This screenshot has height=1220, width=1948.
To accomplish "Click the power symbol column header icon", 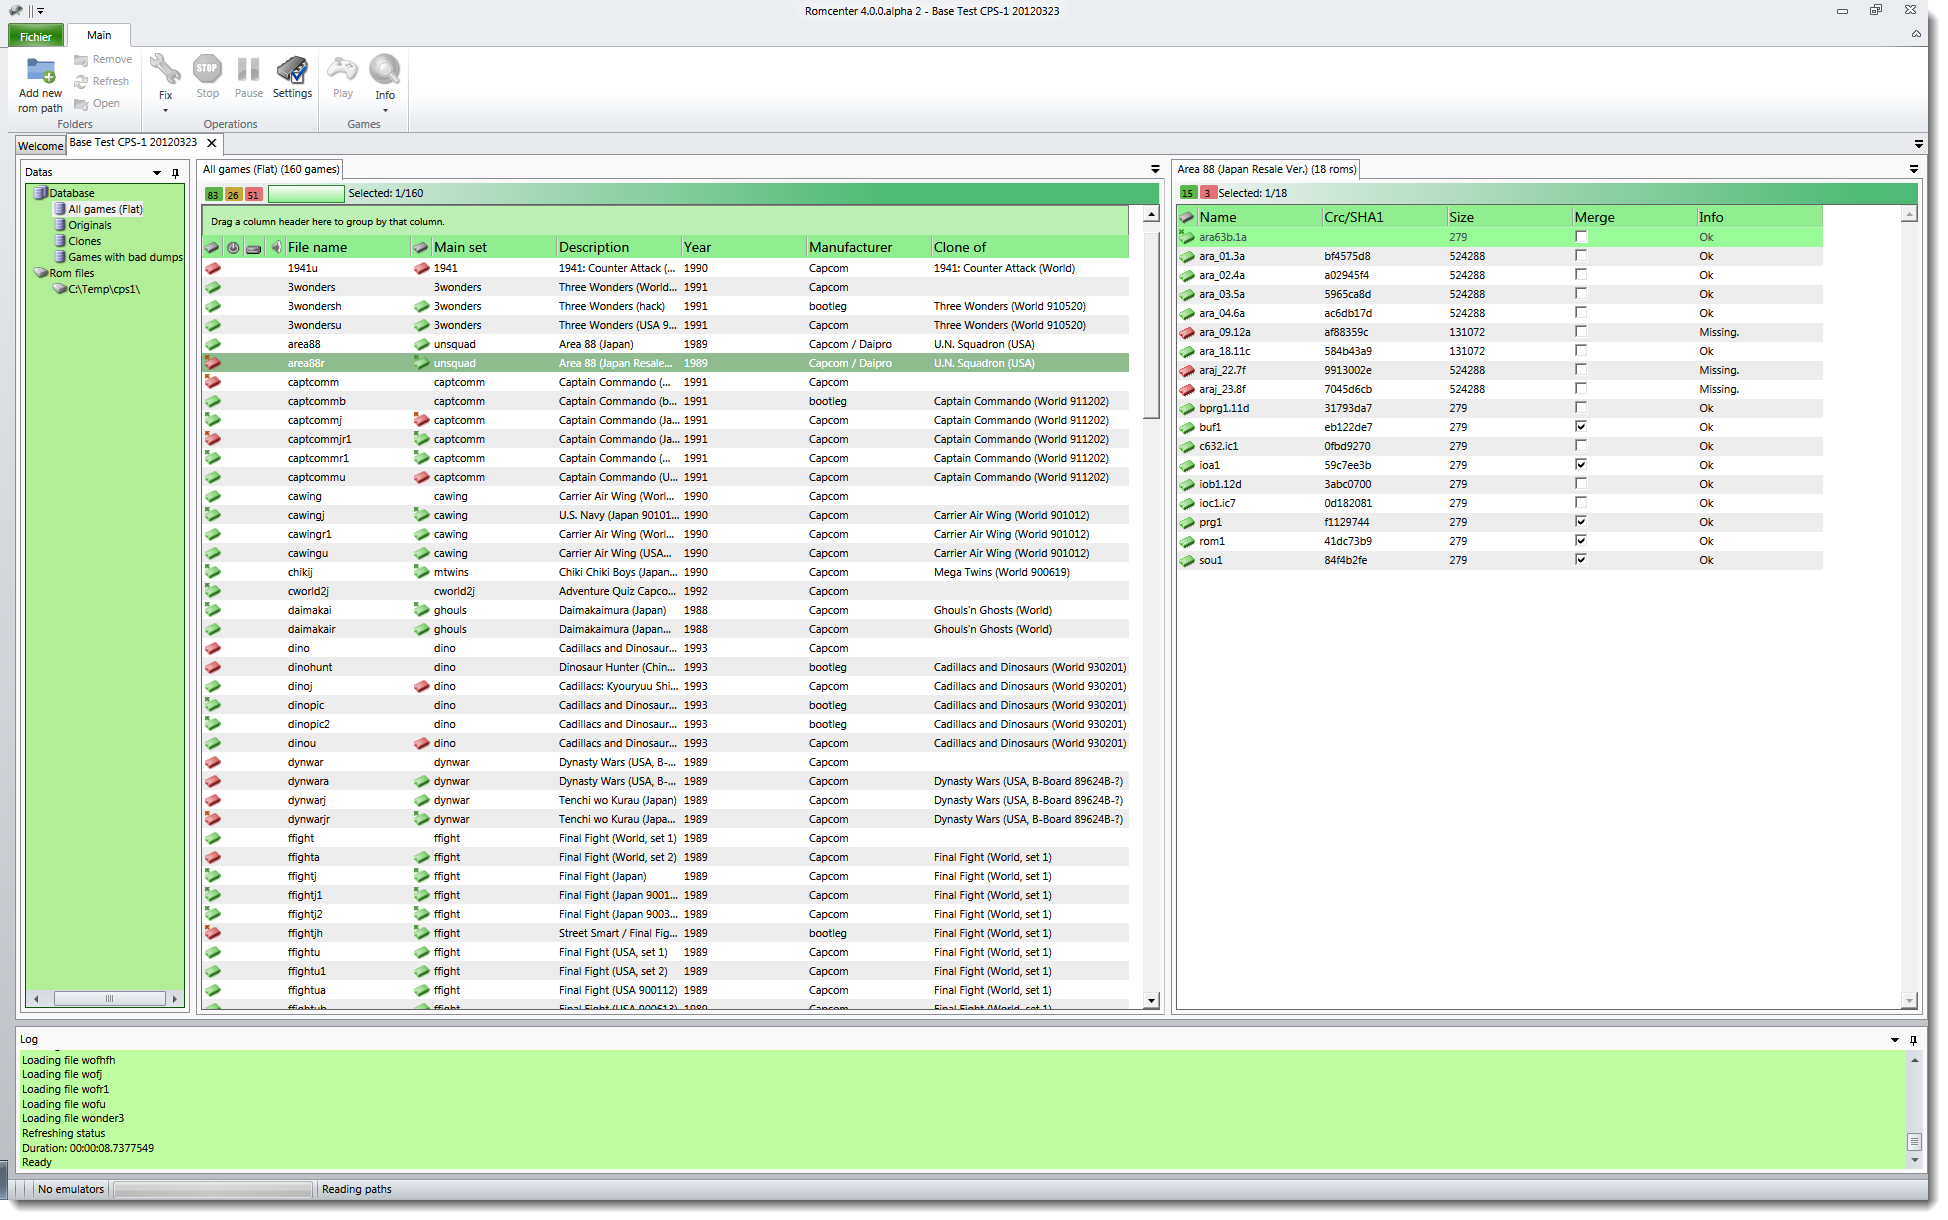I will (233, 247).
